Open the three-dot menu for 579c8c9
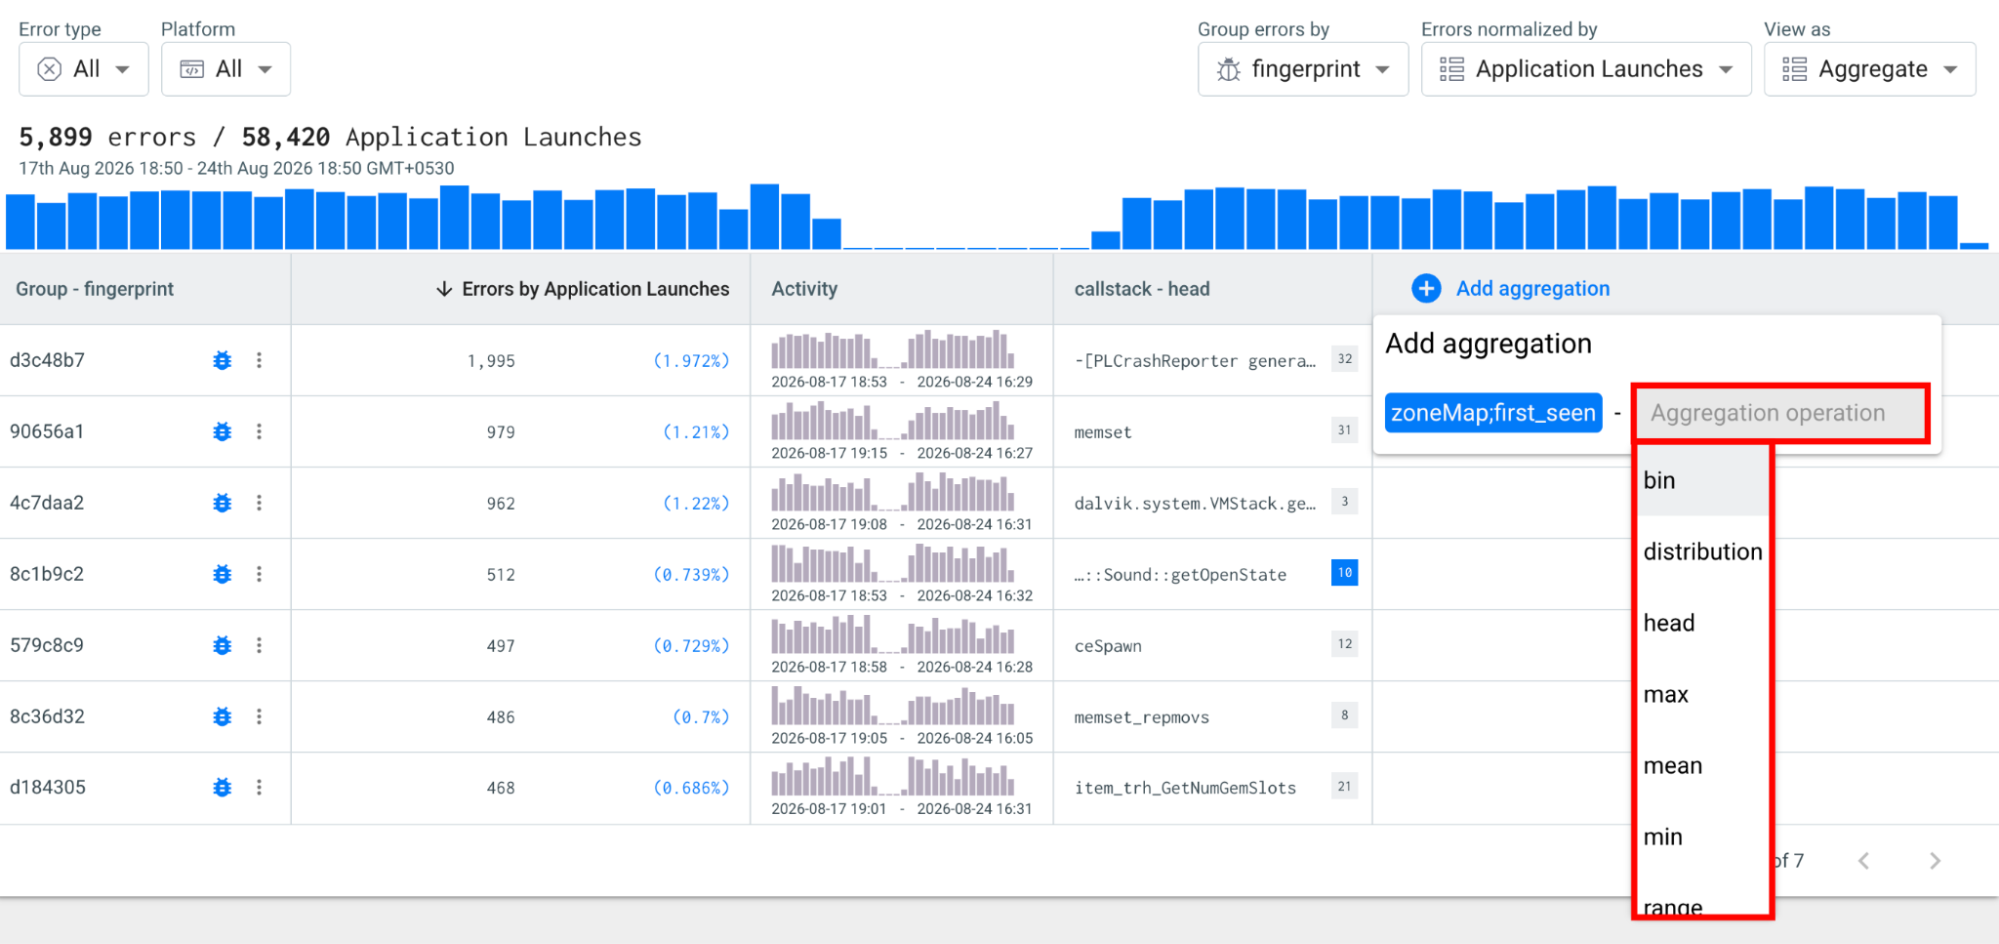Viewport: 1999px width, 944px height. 259,645
